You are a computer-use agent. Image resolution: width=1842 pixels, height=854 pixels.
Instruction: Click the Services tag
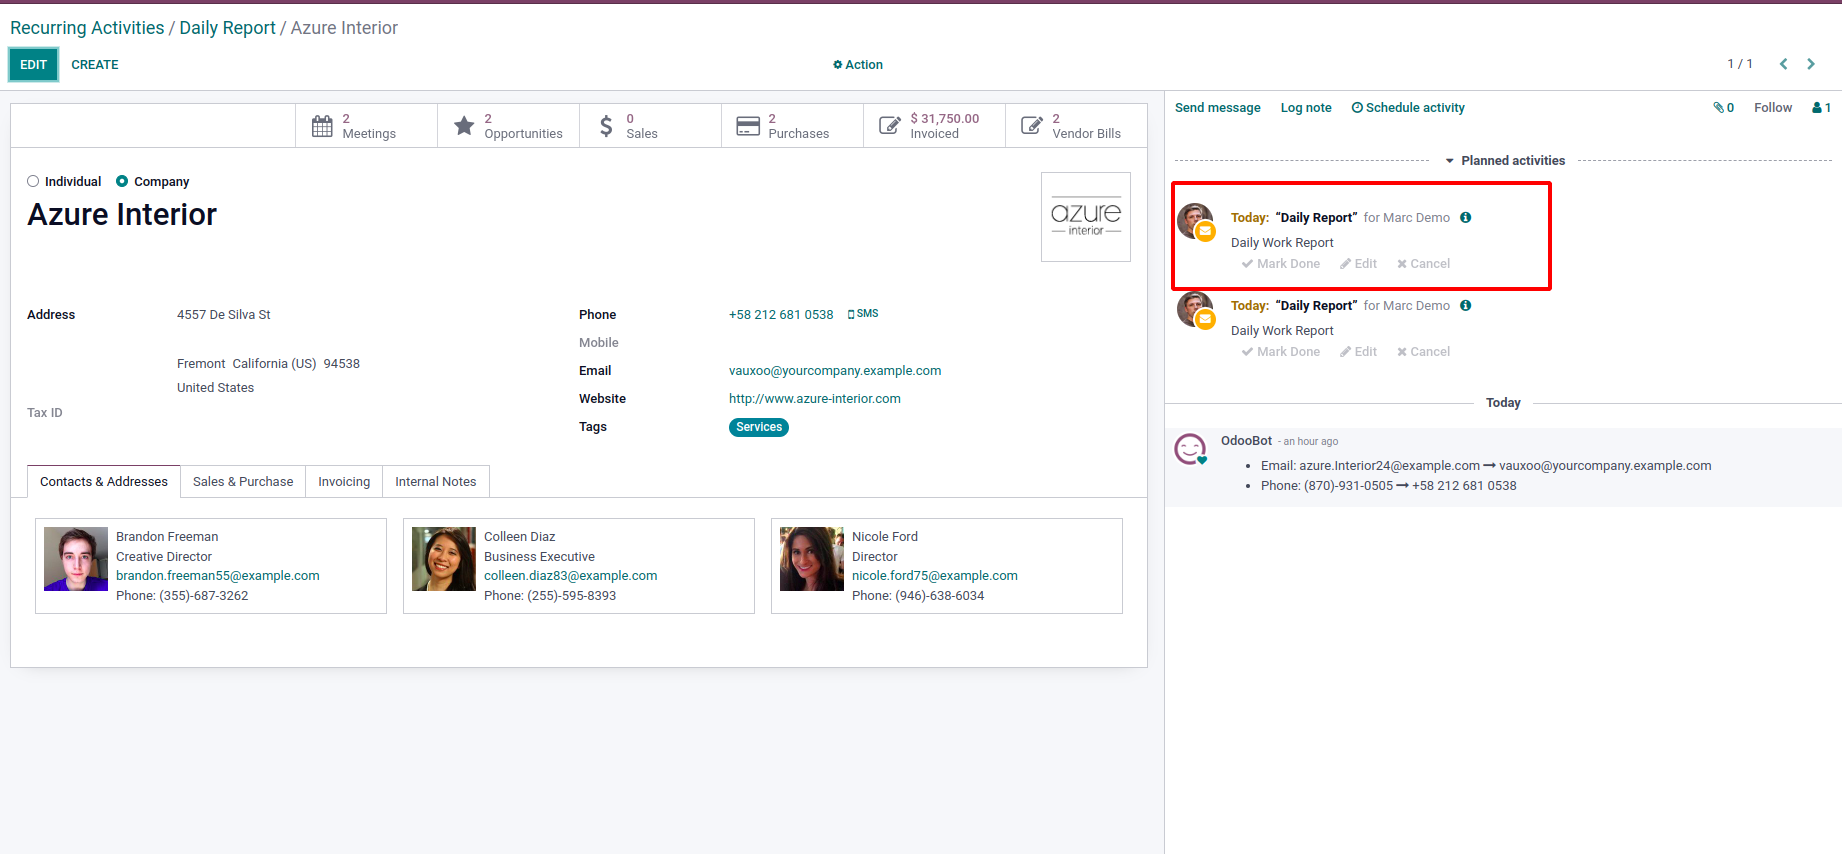tap(759, 427)
